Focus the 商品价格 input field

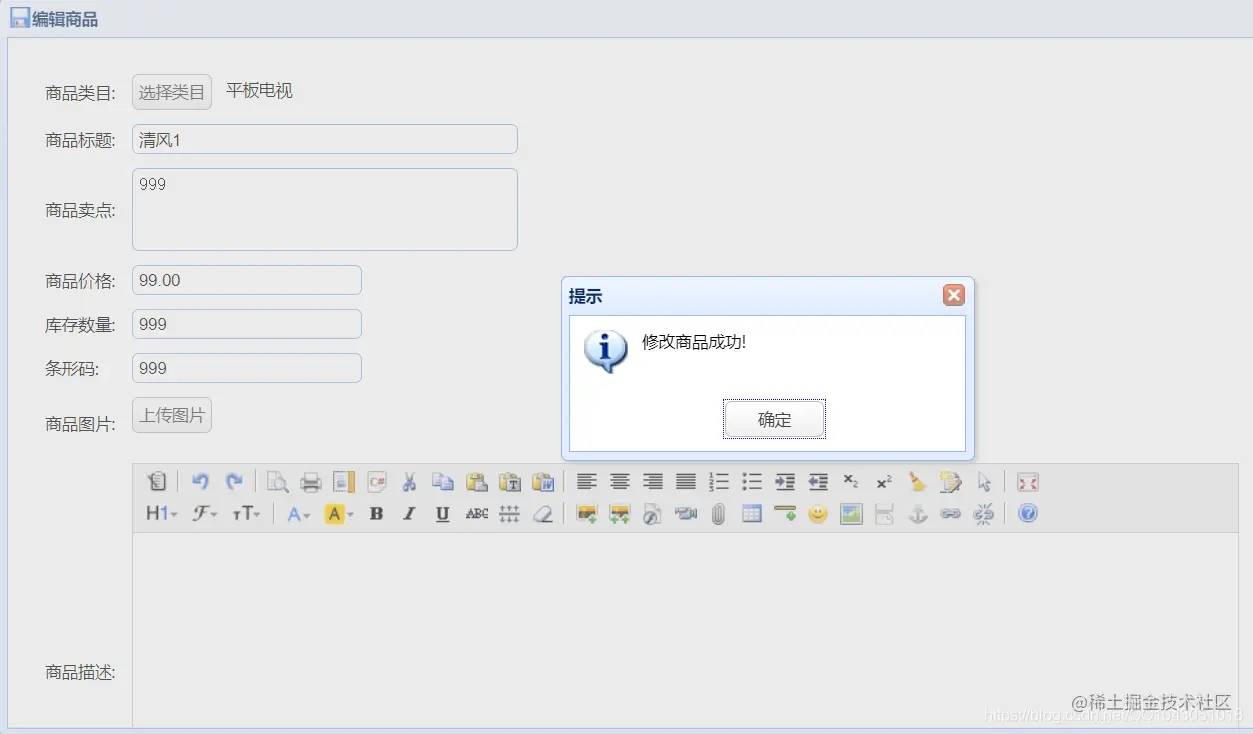coord(247,280)
